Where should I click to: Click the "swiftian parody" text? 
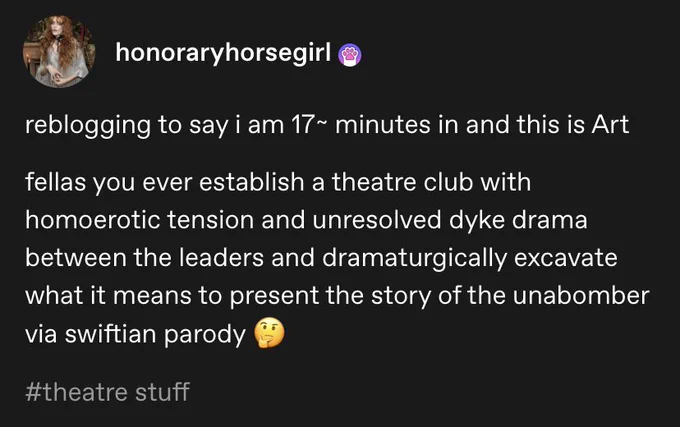point(155,335)
